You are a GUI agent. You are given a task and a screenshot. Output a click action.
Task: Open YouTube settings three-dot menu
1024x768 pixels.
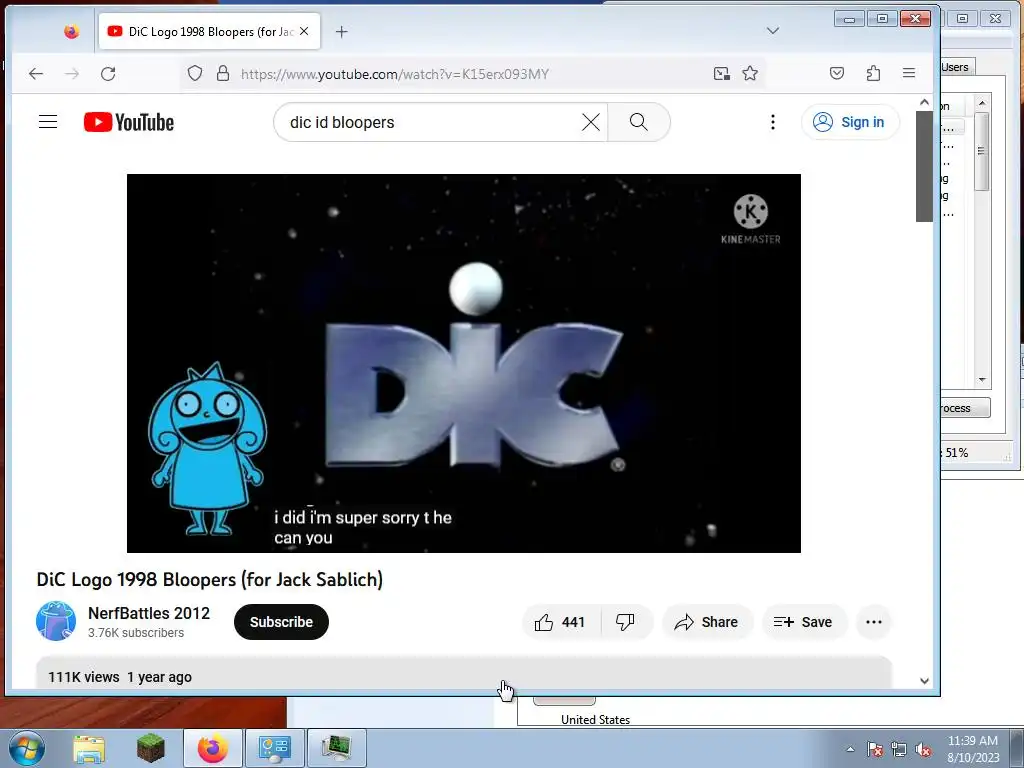(773, 122)
